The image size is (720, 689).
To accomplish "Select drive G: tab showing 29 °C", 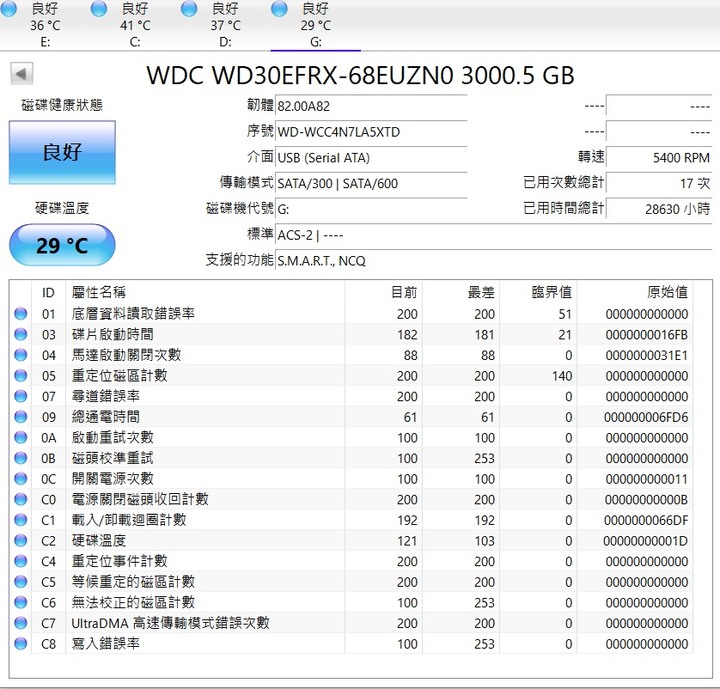I will [315, 25].
